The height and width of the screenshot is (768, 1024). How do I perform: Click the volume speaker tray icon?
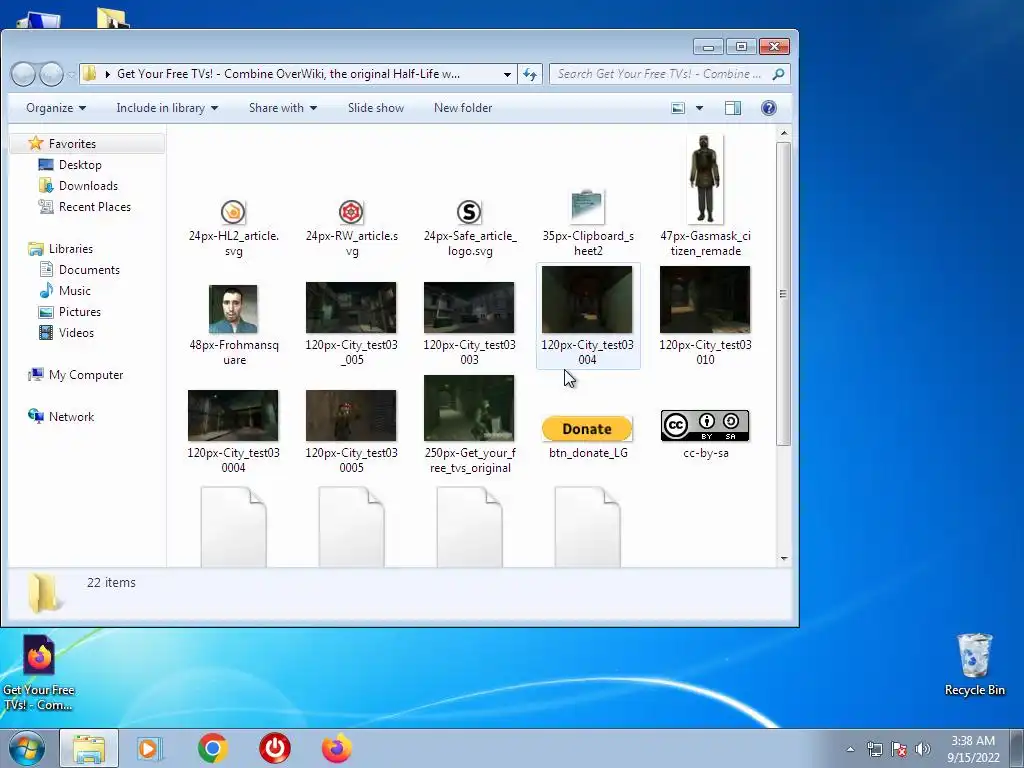(923, 749)
